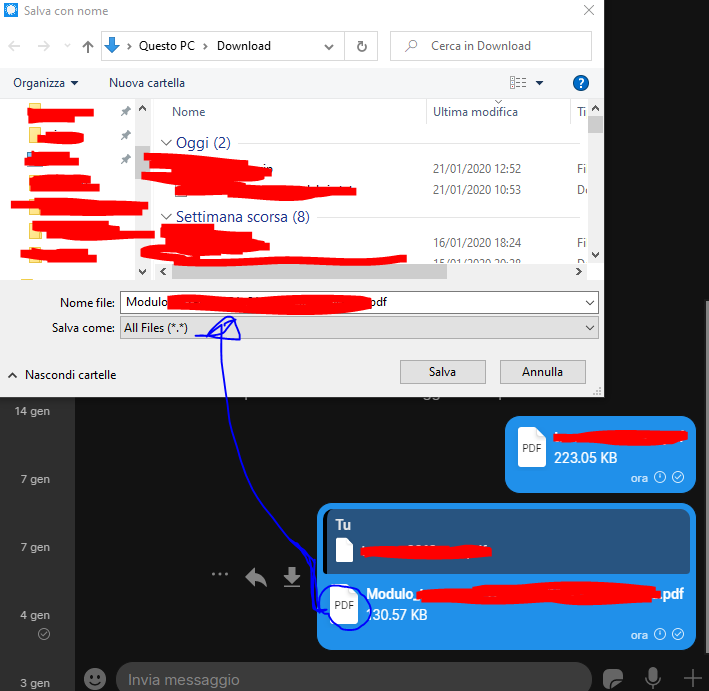Viewport: 709px width, 691px height.
Task: Select Download in the address path
Action: (x=244, y=46)
